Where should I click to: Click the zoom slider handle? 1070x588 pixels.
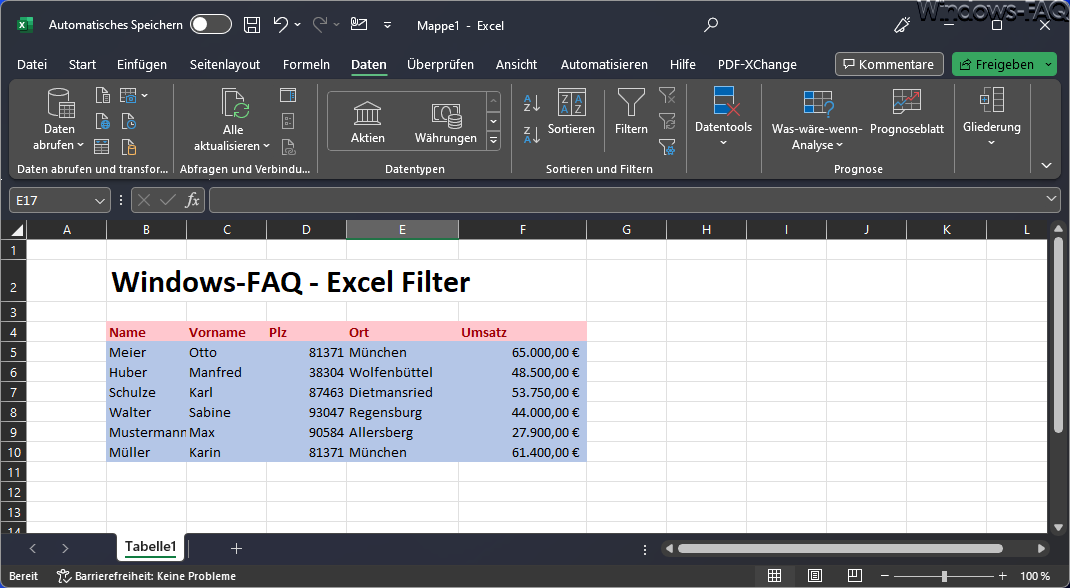pos(944,576)
